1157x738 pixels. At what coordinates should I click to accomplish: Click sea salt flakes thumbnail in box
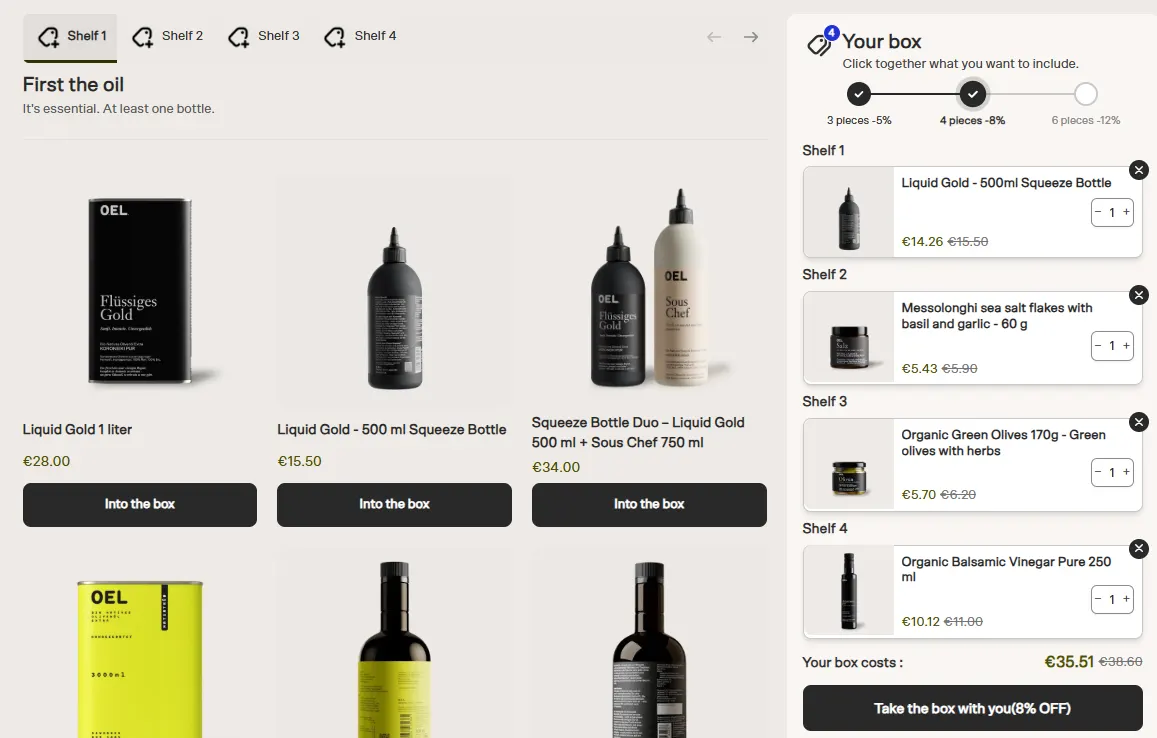coord(849,338)
